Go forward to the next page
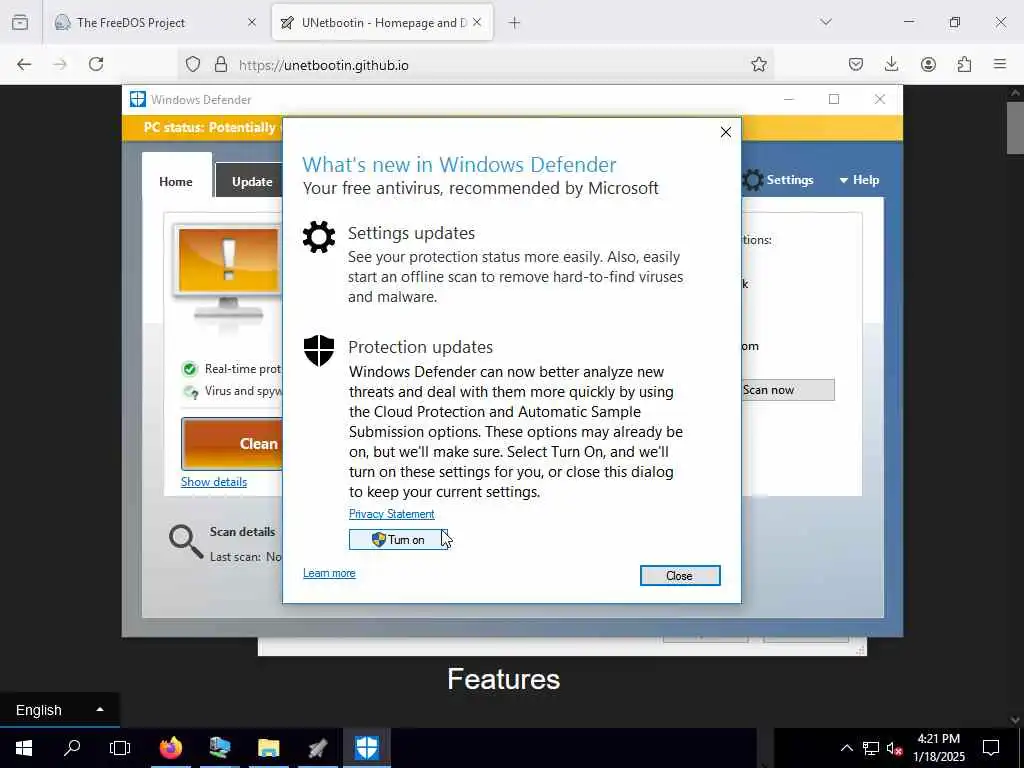The height and width of the screenshot is (768, 1024). [x=60, y=64]
